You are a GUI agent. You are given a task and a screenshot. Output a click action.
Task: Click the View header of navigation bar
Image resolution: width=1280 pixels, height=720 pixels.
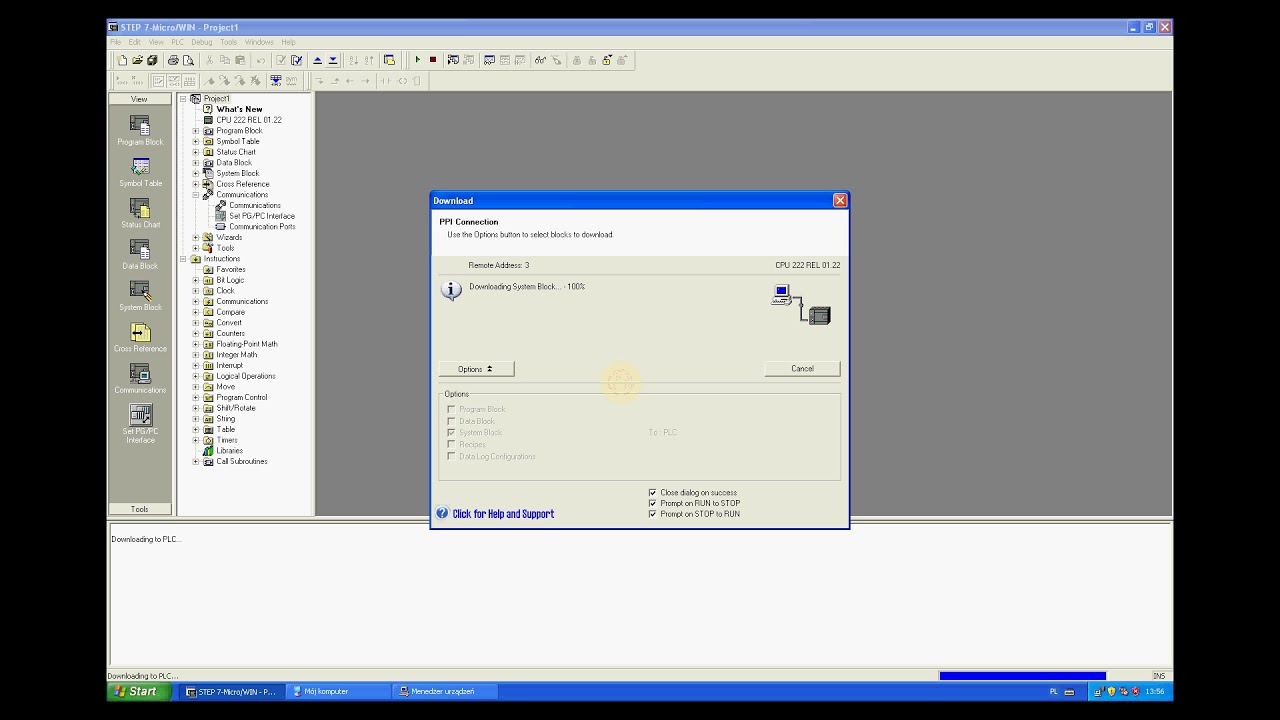139,99
